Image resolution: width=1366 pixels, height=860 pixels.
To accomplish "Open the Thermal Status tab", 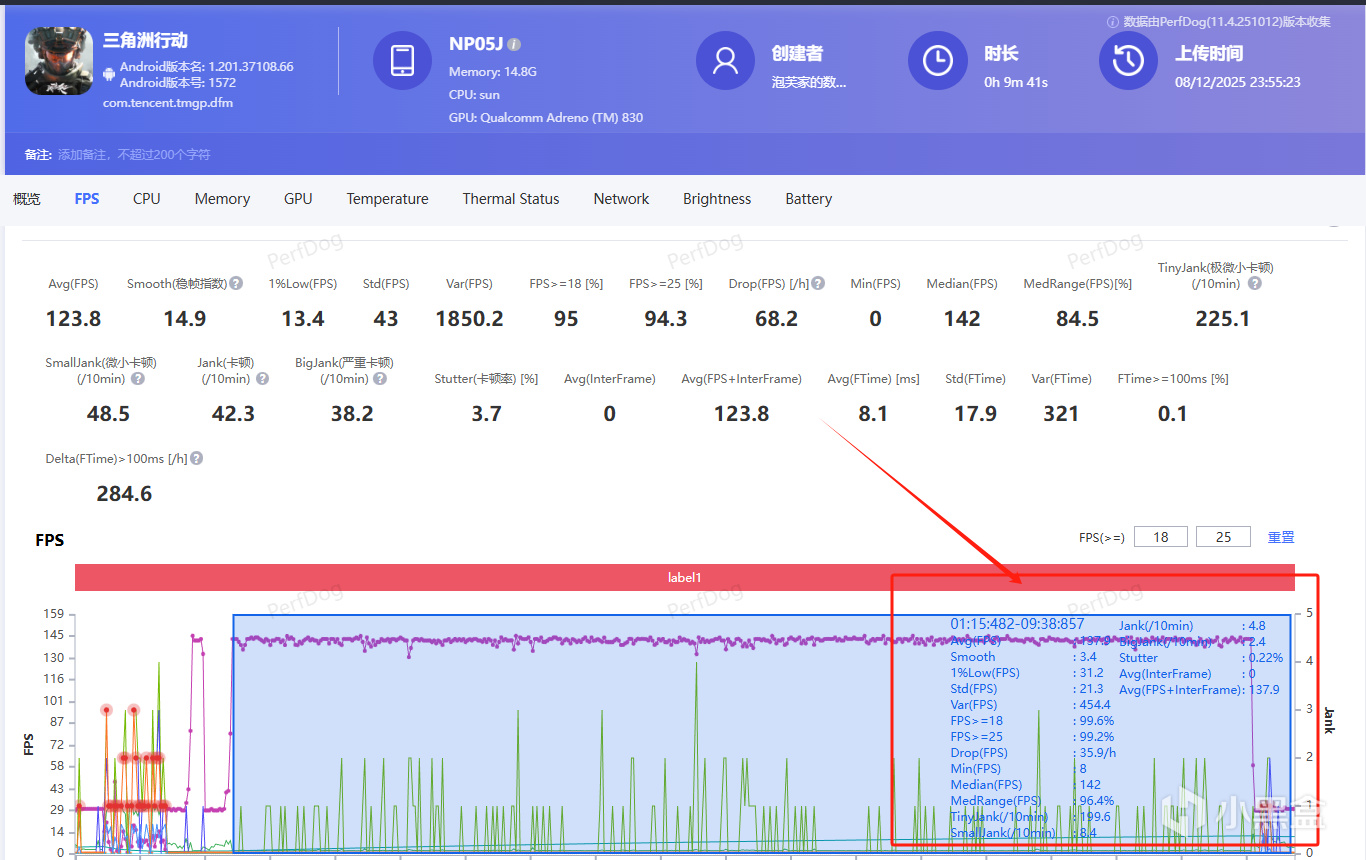I will tap(510, 199).
